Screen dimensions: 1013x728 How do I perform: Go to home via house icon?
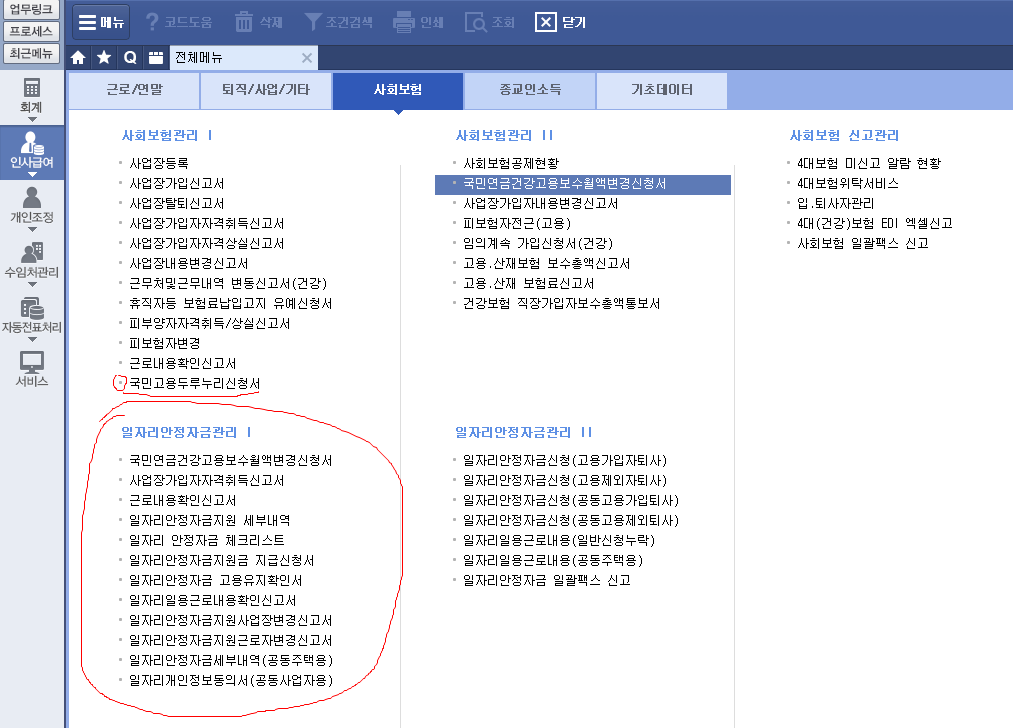point(78,57)
